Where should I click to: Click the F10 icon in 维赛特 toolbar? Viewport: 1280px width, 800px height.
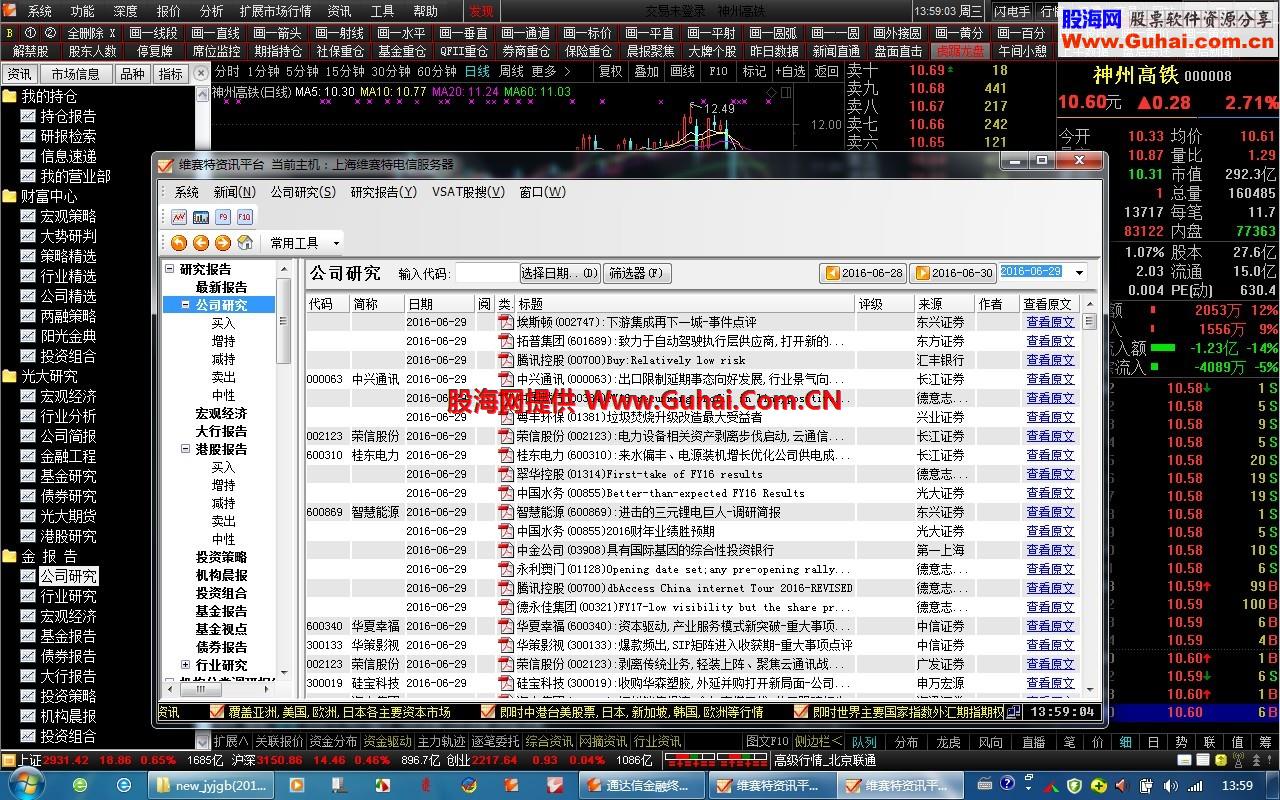(245, 217)
